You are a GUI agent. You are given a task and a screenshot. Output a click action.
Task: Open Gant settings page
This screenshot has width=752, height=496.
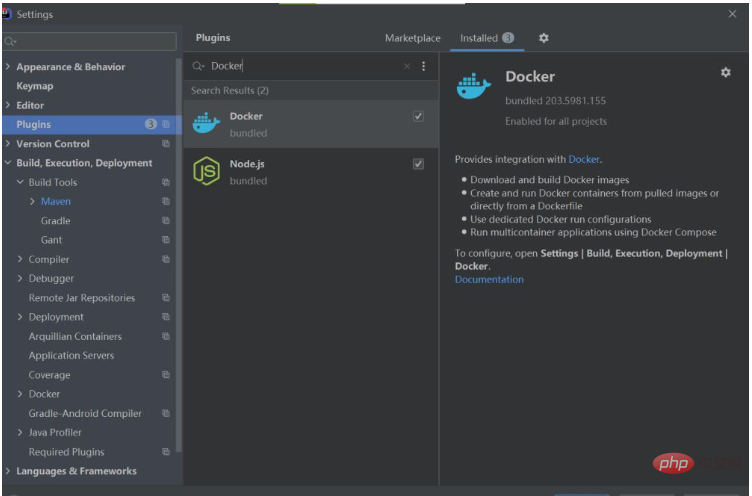(x=51, y=240)
